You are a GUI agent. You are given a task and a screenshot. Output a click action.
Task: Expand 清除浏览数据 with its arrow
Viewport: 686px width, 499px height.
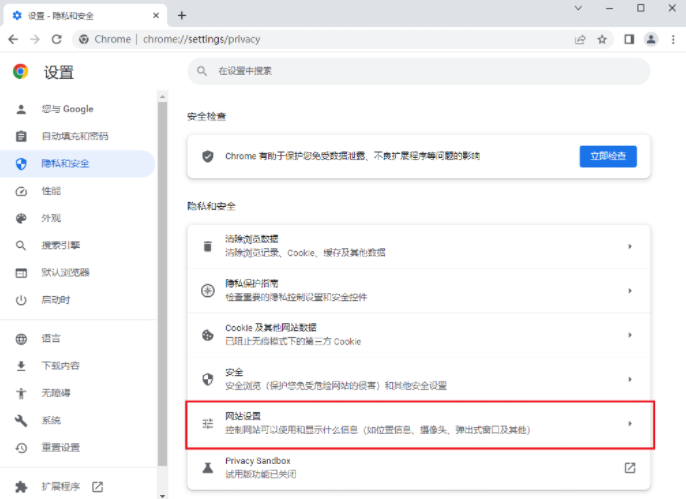630,246
